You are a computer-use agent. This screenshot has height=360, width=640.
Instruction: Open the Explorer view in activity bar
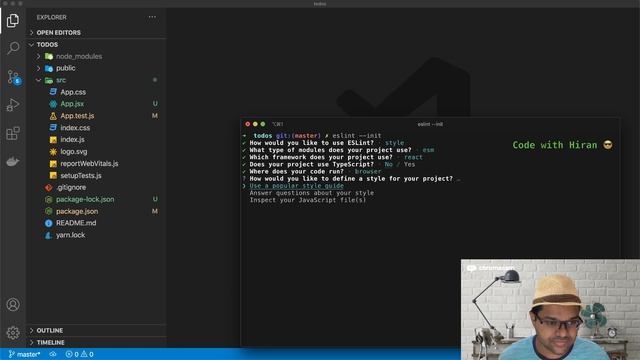click(x=13, y=20)
